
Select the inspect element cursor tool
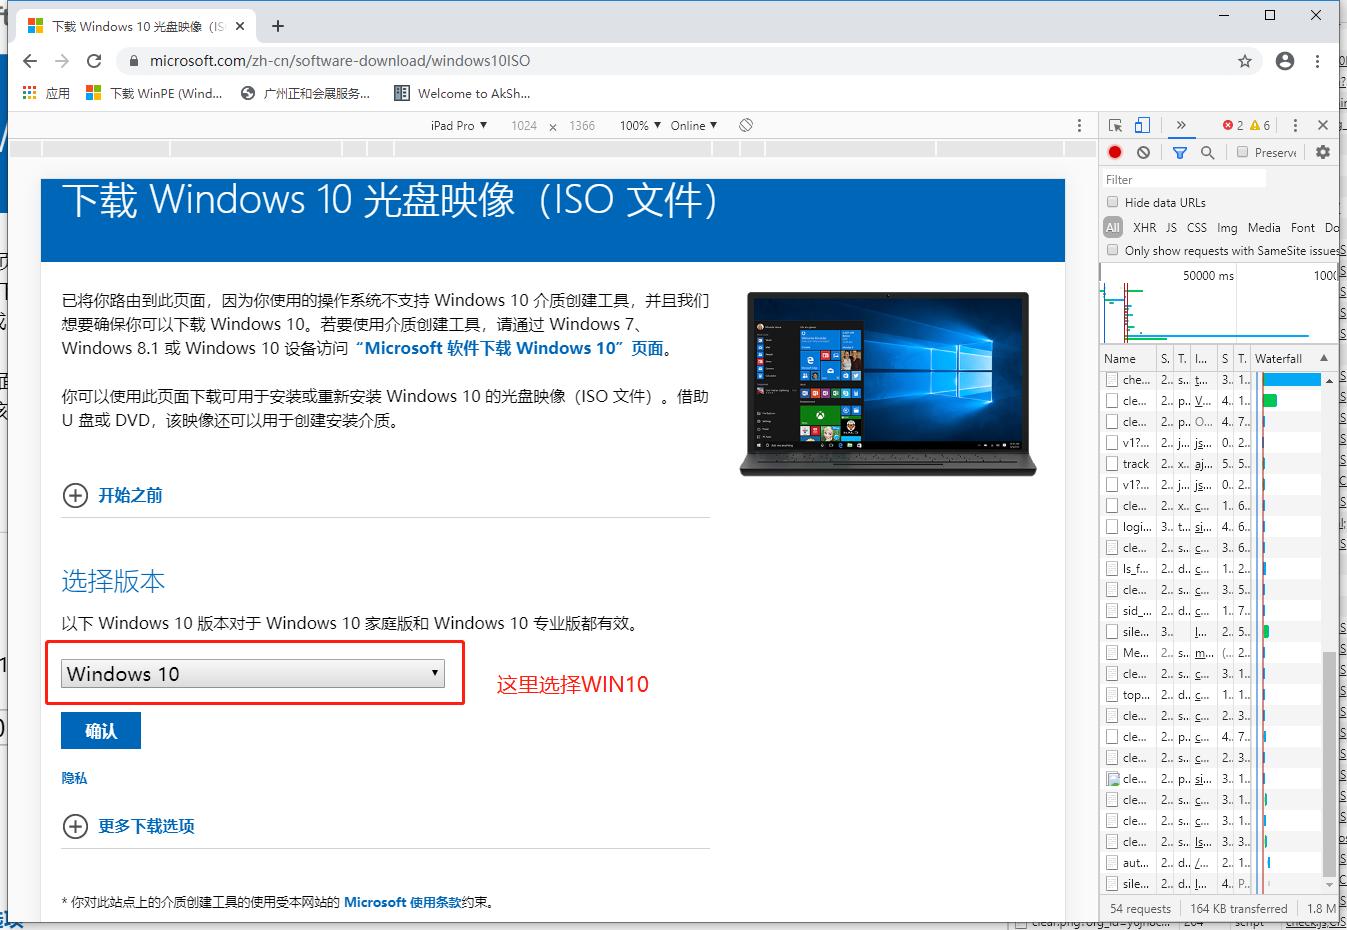coord(1116,126)
